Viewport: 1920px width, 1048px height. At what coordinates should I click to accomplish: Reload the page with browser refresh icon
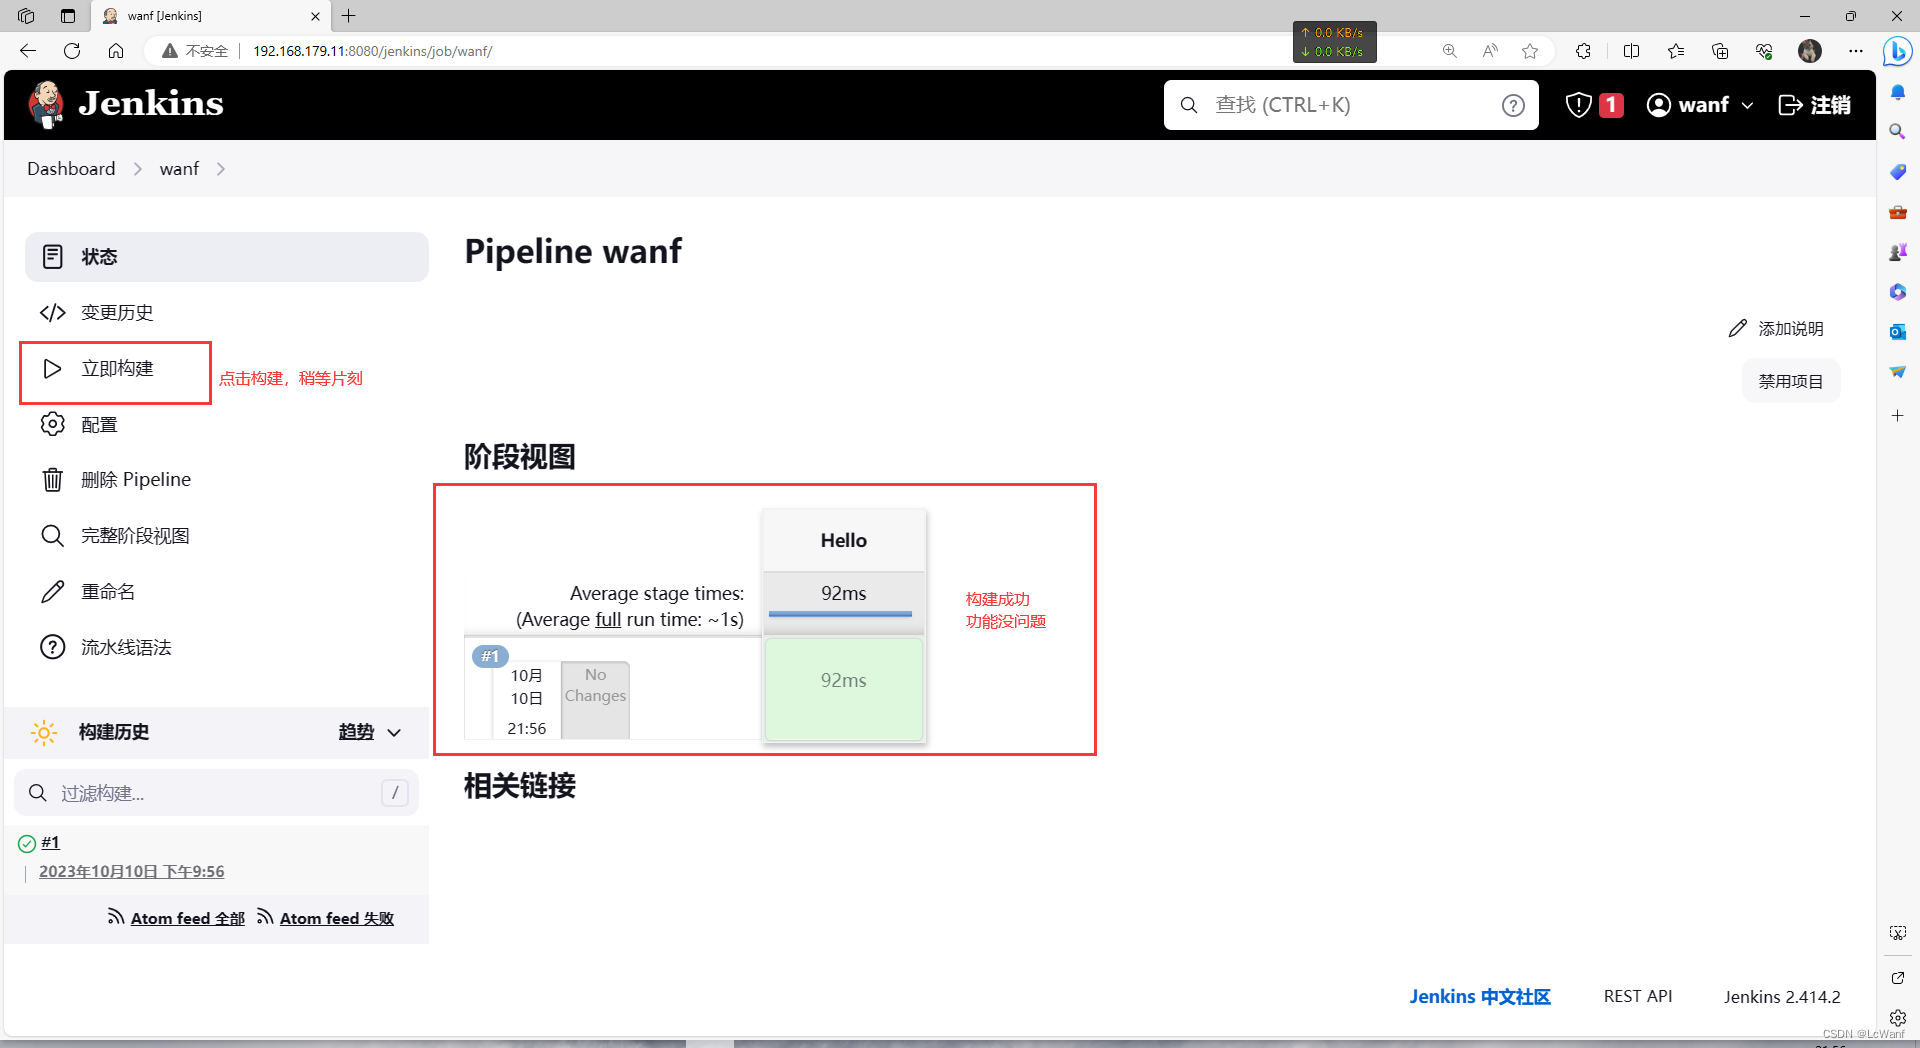[72, 51]
